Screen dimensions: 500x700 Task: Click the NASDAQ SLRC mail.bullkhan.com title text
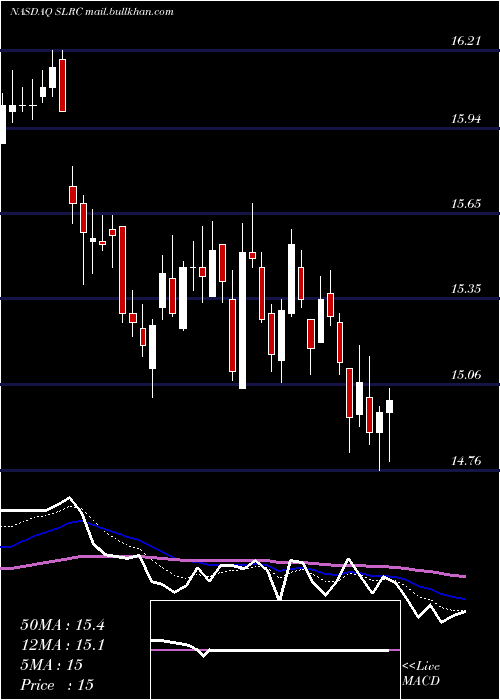92,12
